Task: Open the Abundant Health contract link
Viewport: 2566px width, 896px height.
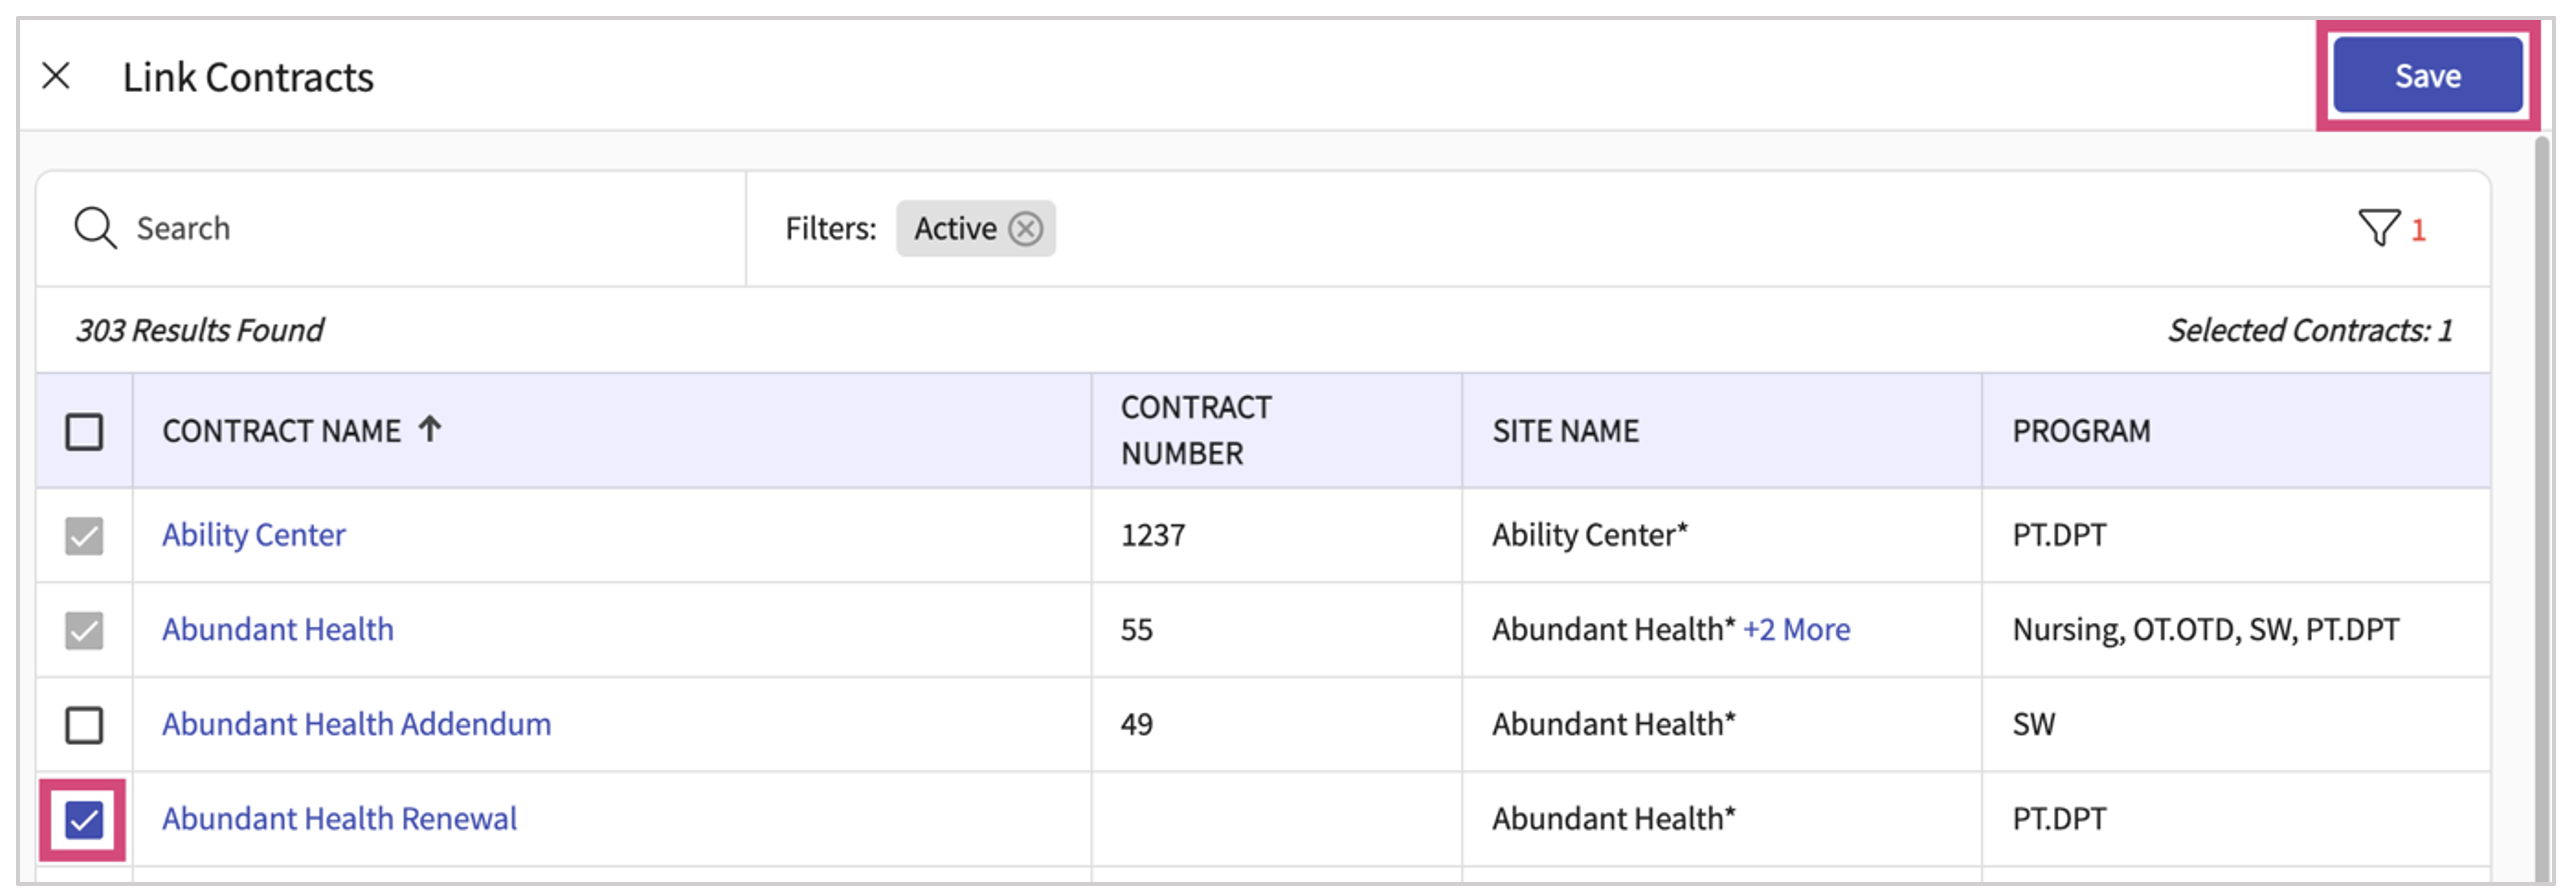Action: [278, 630]
